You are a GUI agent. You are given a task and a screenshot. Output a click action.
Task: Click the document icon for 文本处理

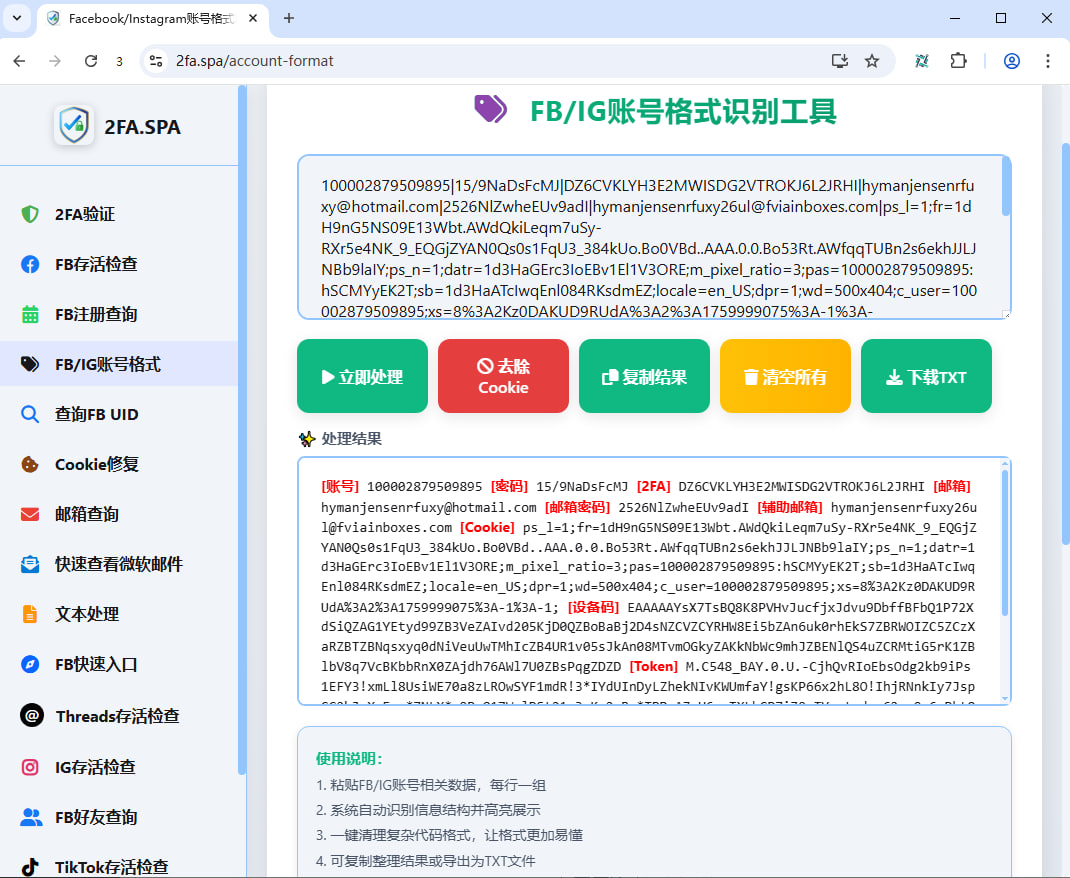point(30,614)
